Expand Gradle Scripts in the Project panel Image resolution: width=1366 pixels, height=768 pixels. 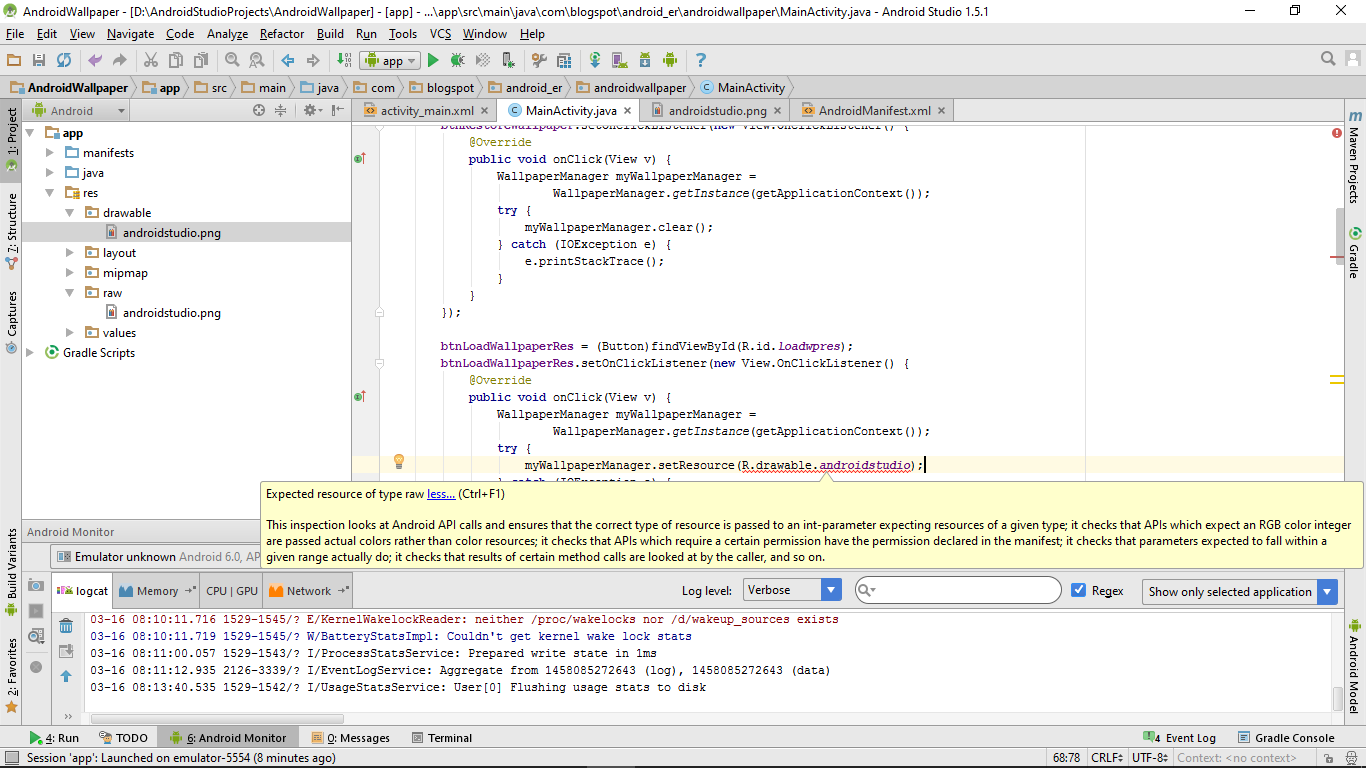pos(30,352)
